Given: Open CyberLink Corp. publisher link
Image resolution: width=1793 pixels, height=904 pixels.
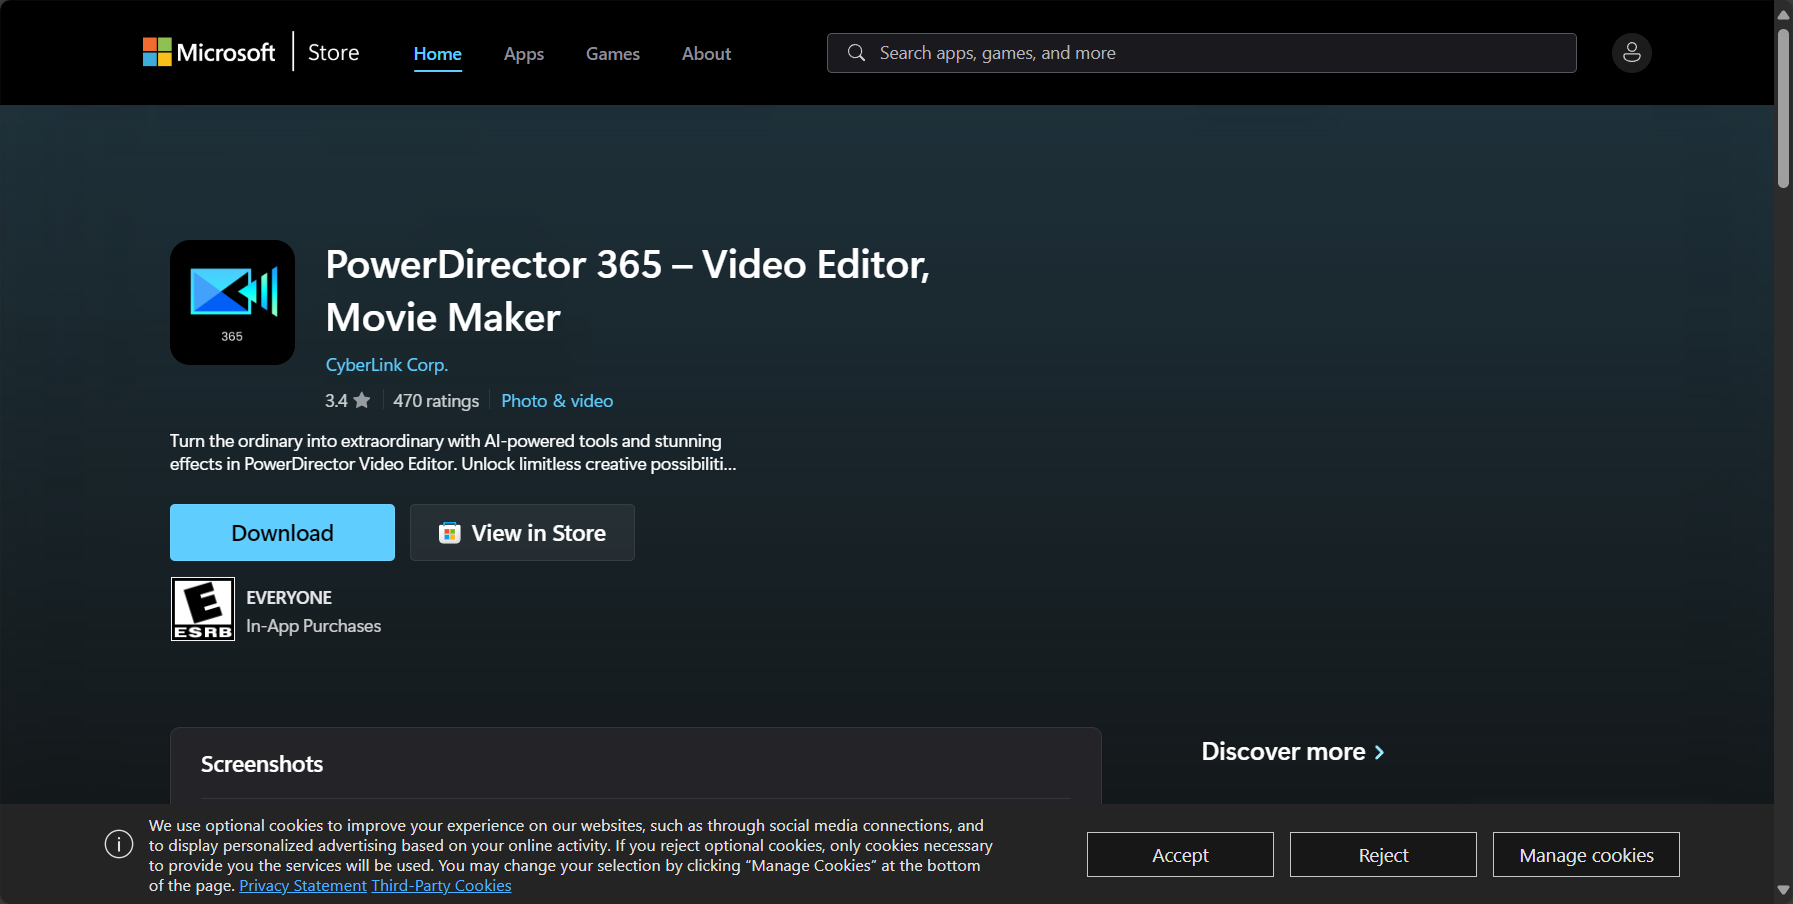Looking at the screenshot, I should [x=387, y=365].
